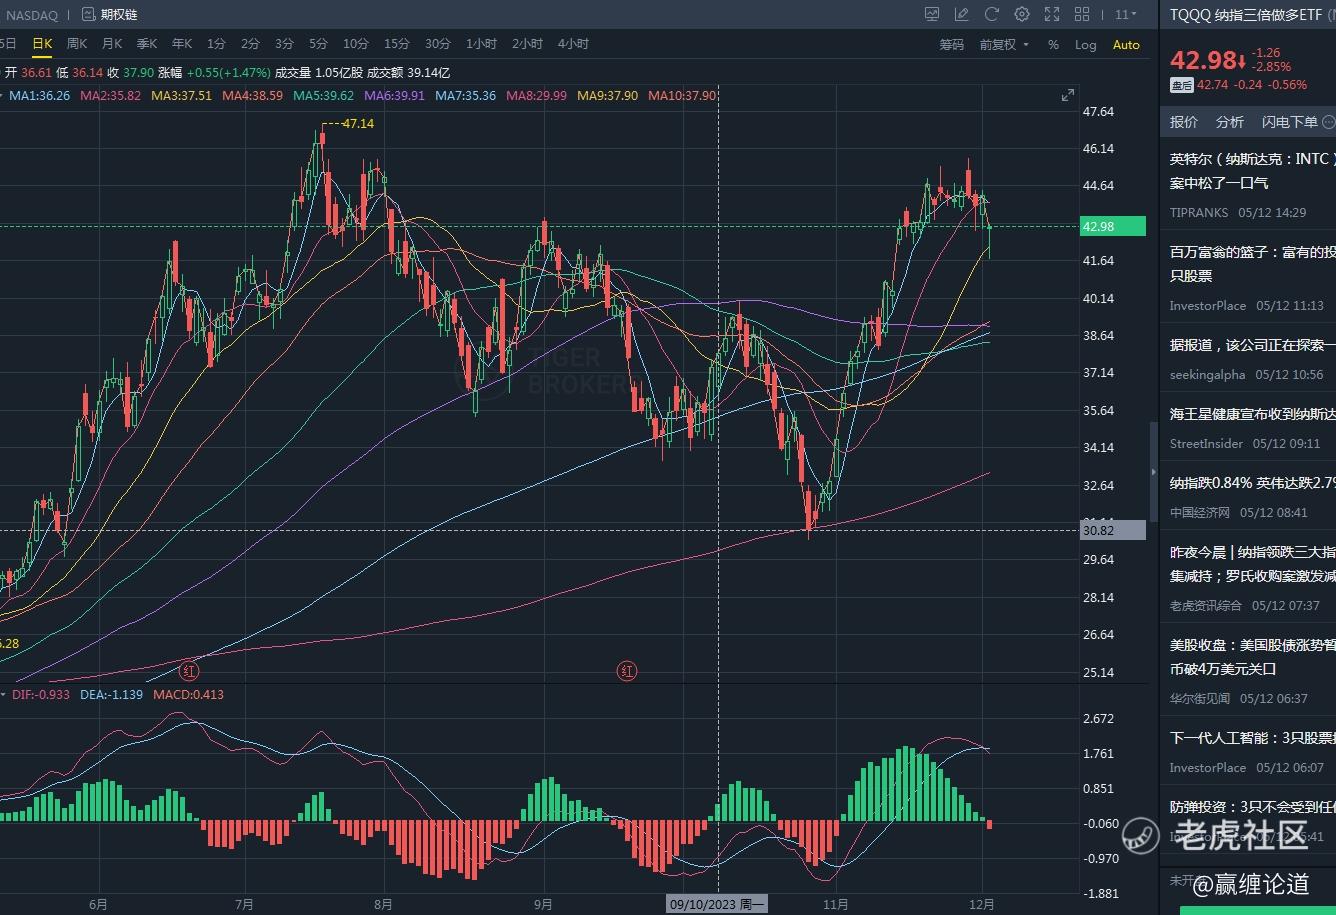The image size is (1336, 915).
Task: Expand the MA indicator list arrow
Action: click(x=2, y=95)
